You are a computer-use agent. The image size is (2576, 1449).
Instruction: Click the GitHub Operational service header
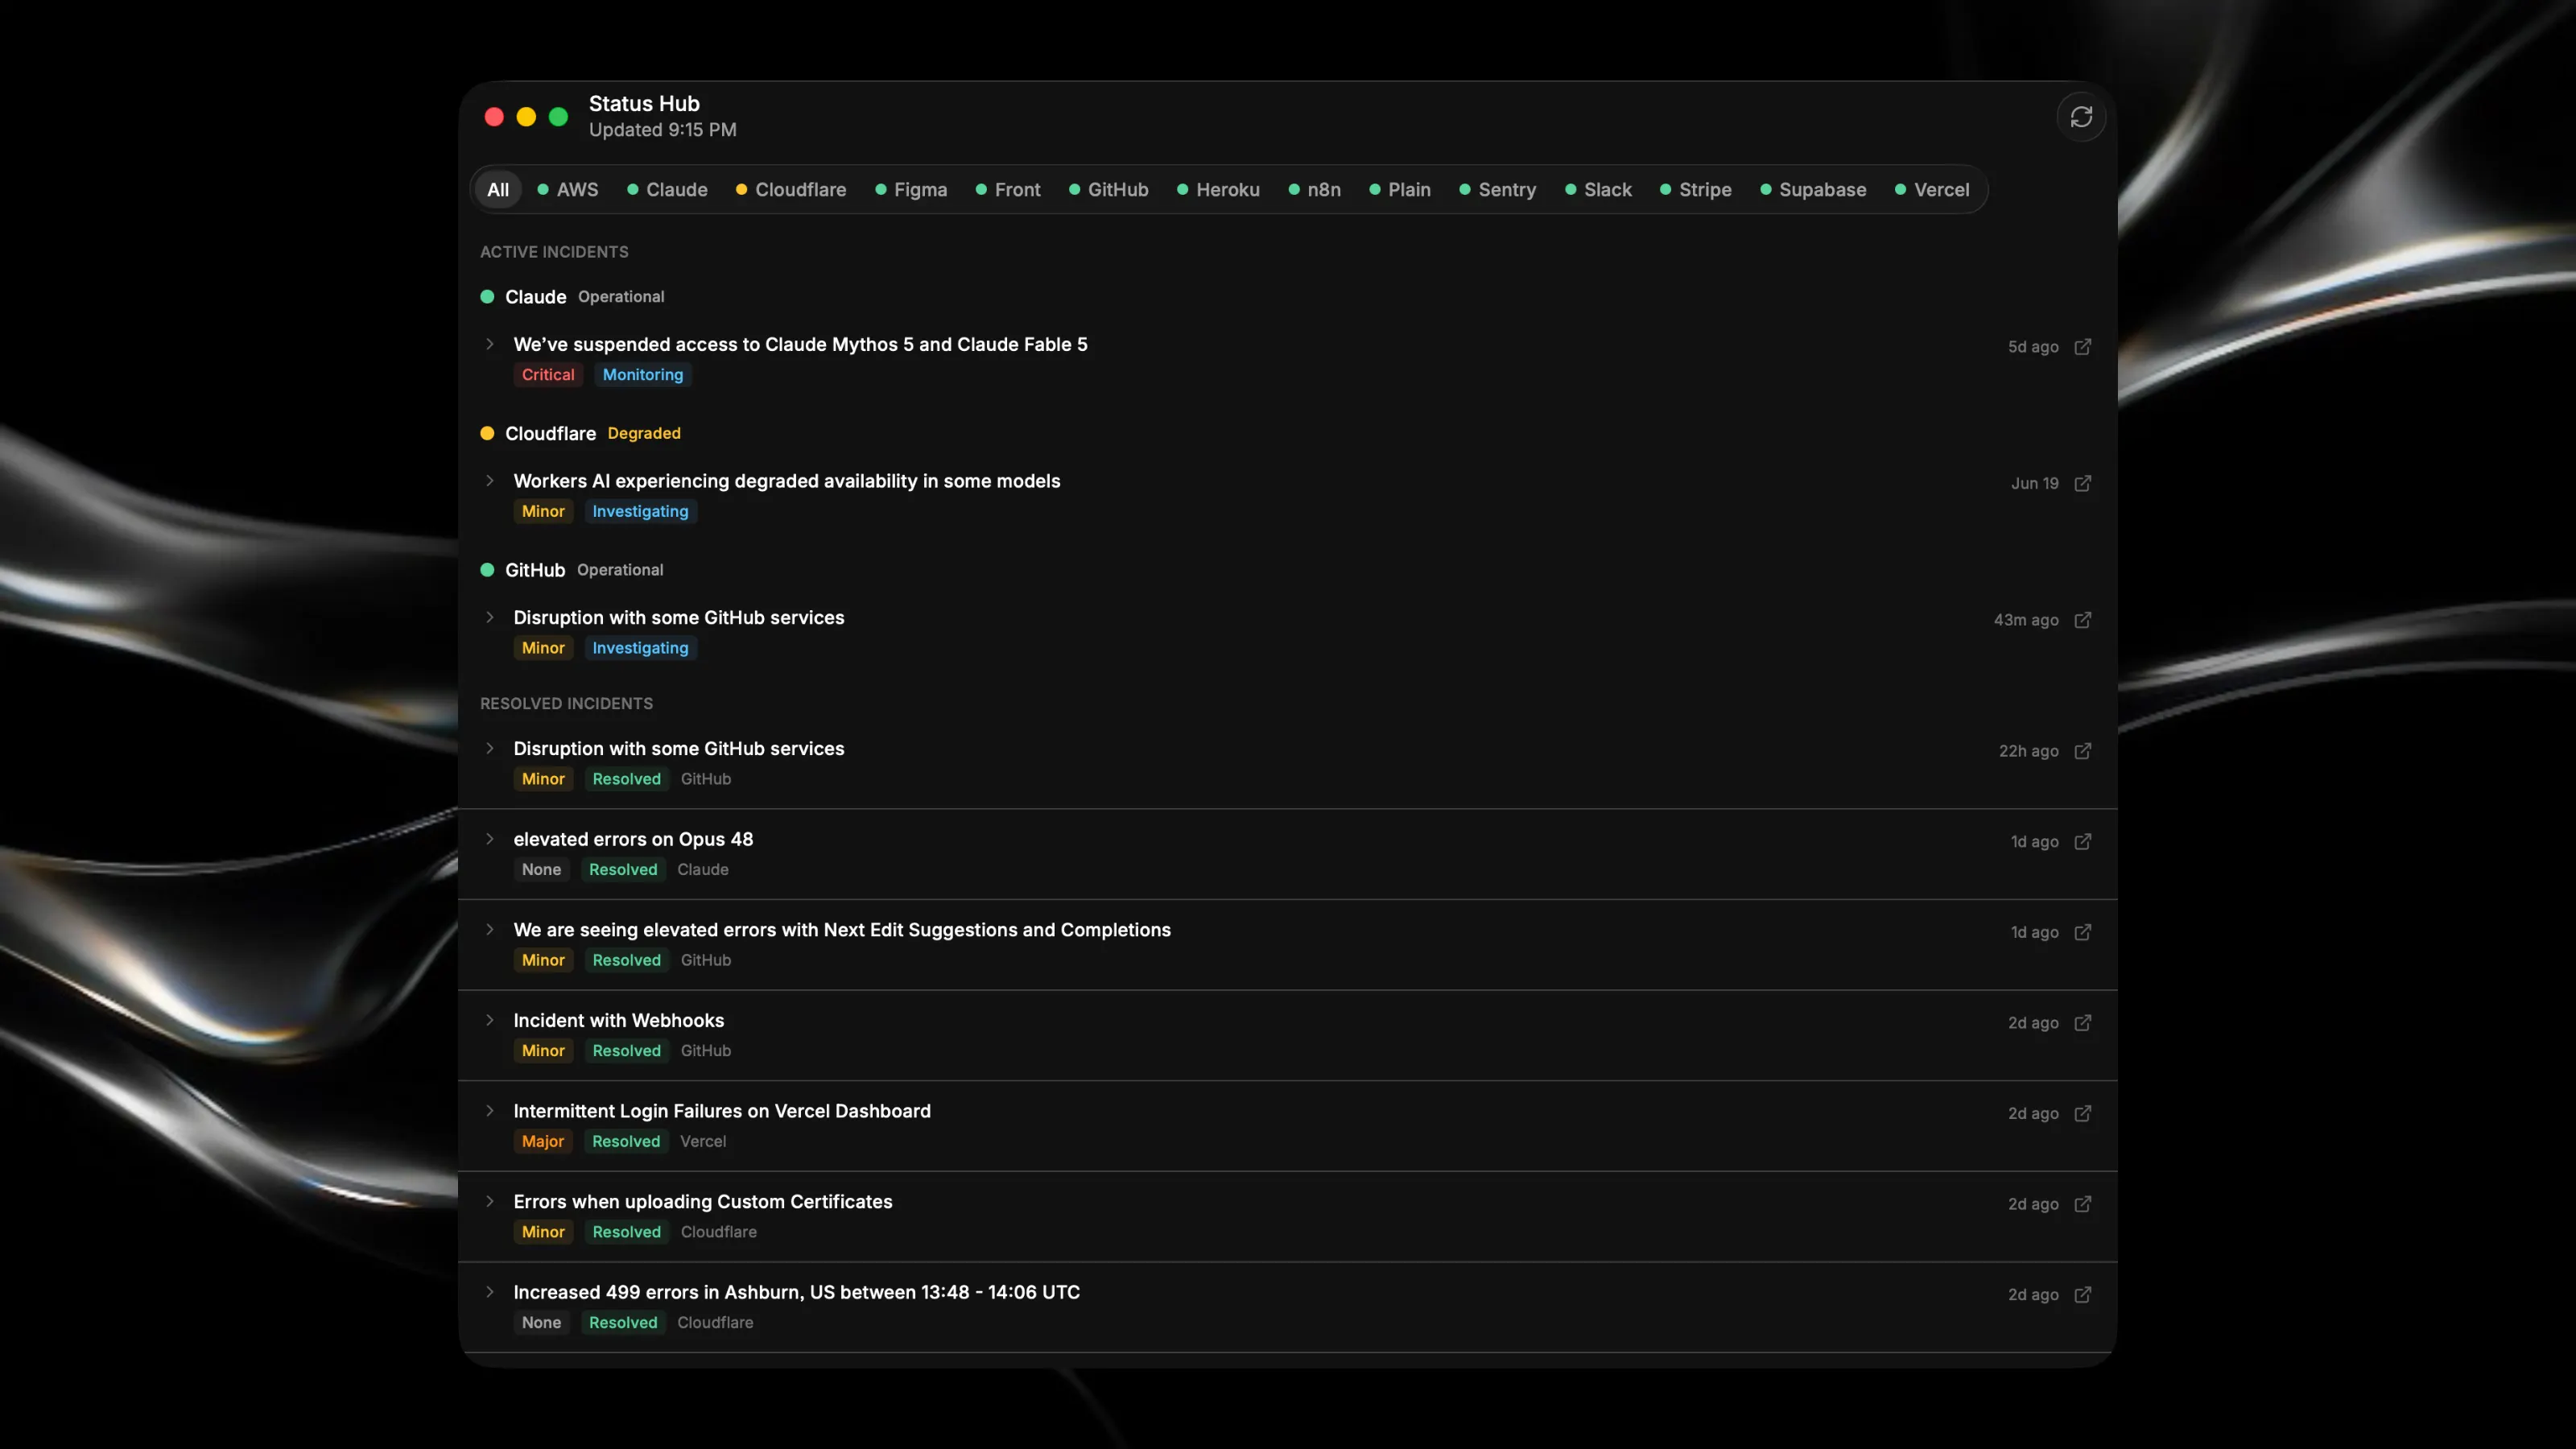point(572,570)
